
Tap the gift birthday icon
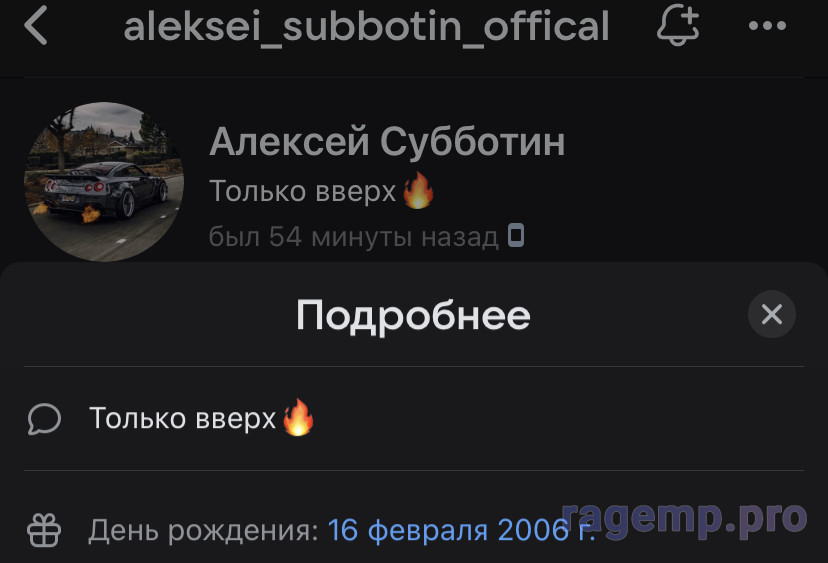pos(44,530)
